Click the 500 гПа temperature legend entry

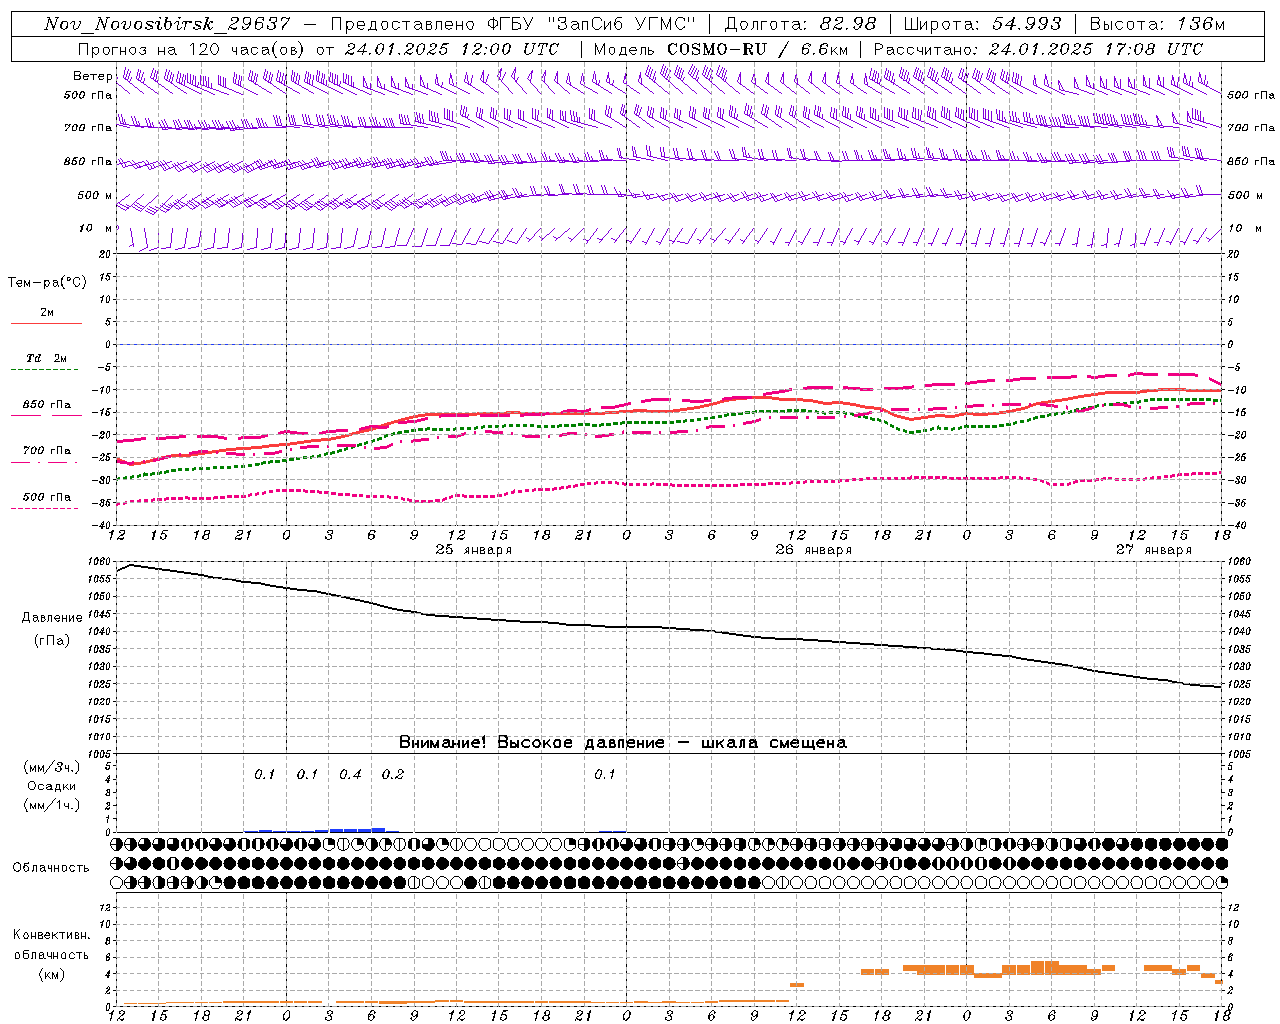pos(47,496)
